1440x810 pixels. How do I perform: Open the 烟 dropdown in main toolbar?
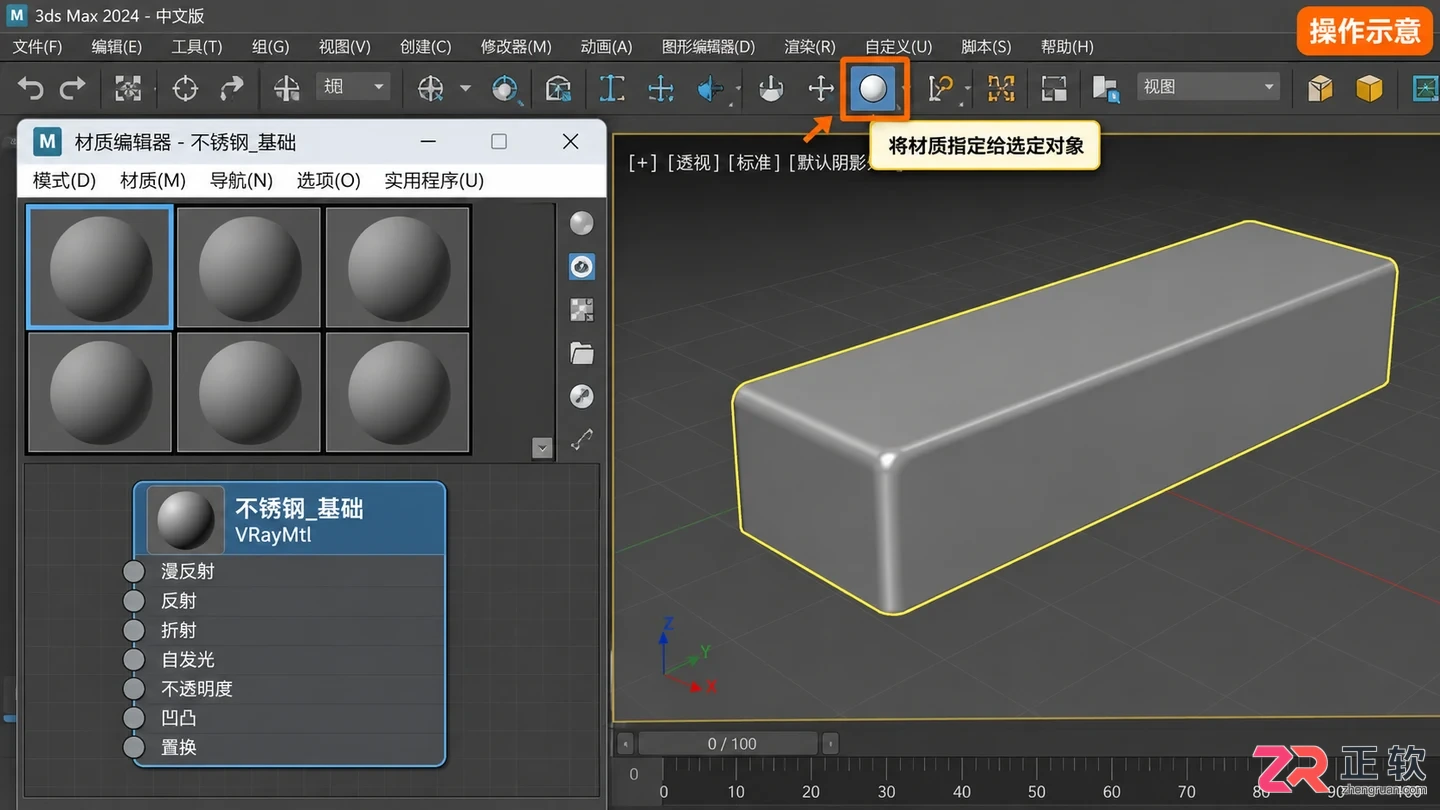point(353,87)
